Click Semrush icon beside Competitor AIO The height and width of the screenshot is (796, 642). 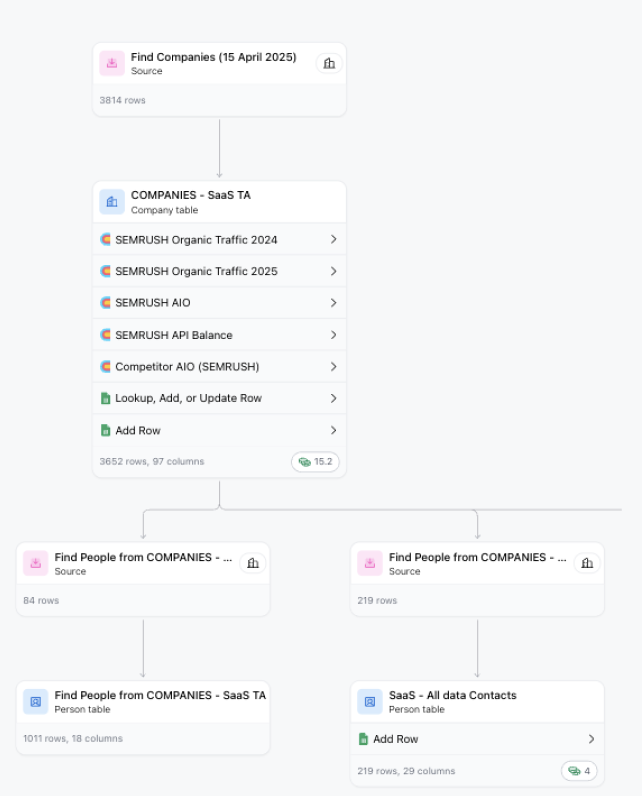pos(106,367)
